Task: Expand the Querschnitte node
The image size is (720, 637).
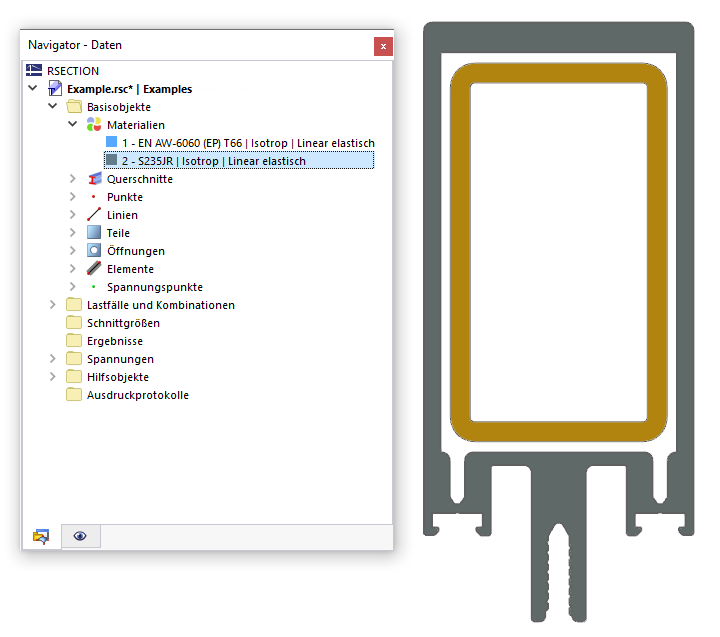Action: 73,178
